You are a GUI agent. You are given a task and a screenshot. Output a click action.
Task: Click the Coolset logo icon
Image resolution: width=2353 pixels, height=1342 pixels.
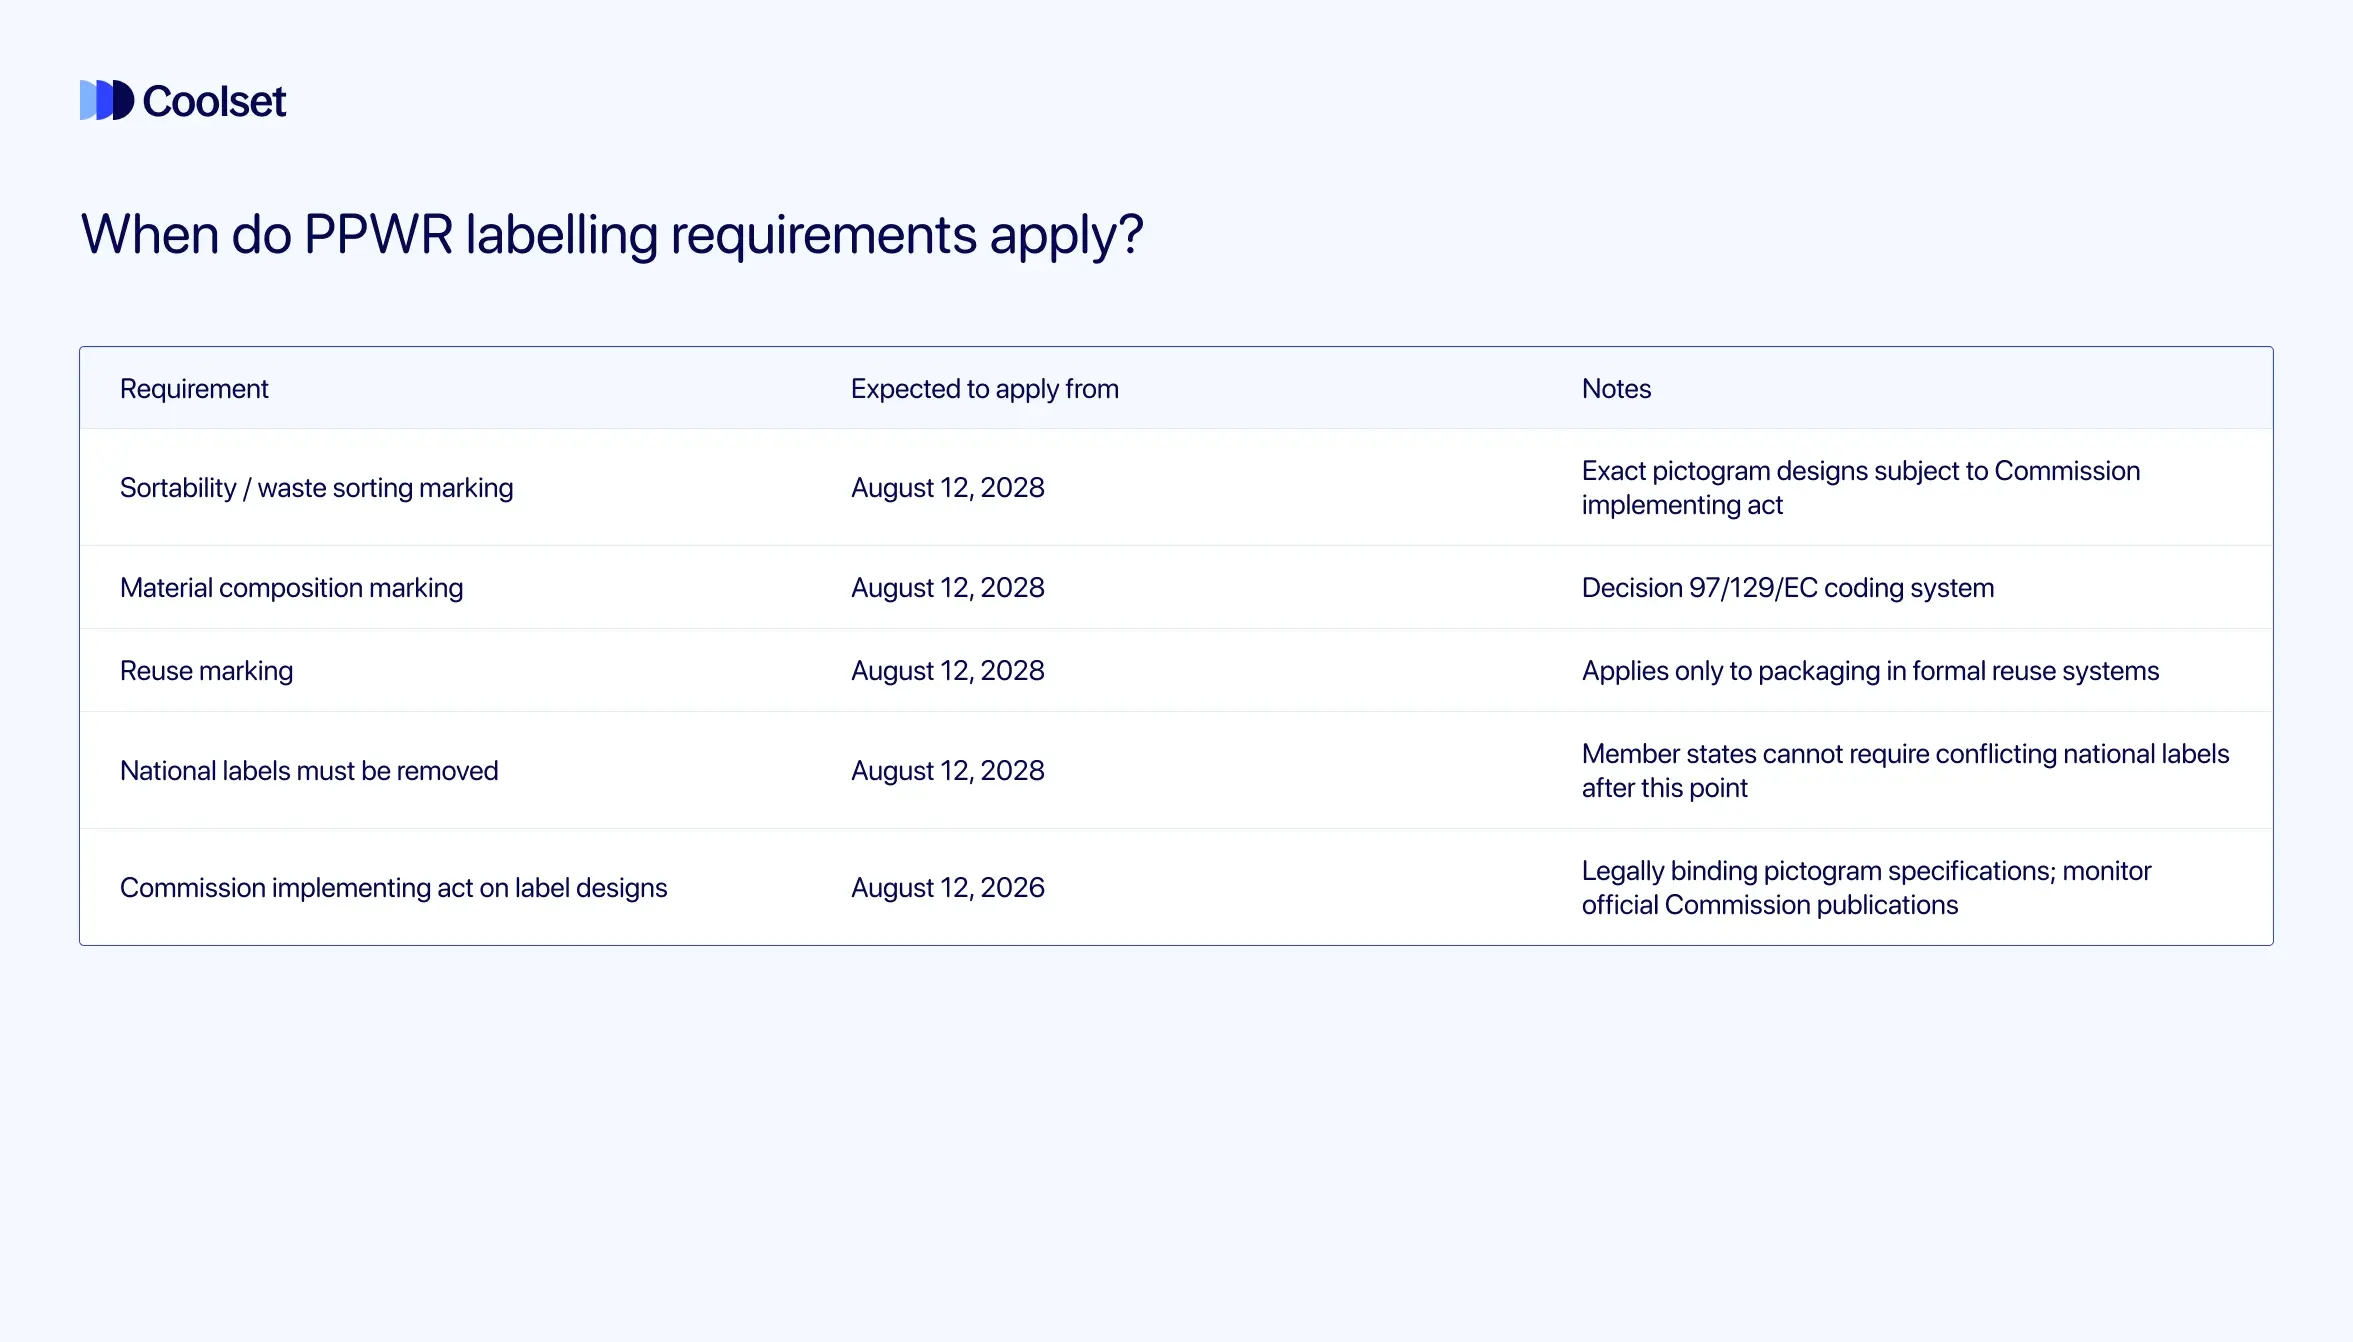(106, 100)
